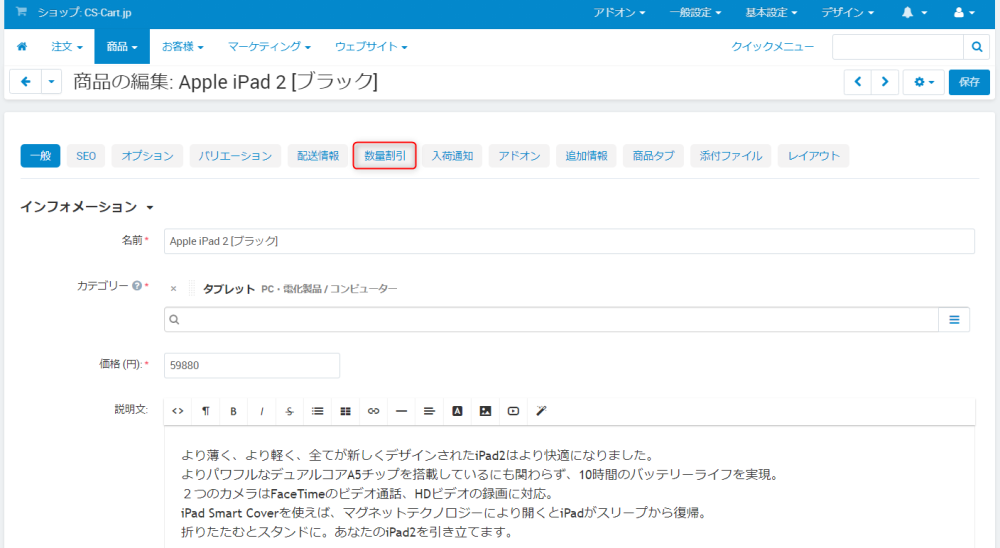Open the レイアウト tab
The image size is (1000, 548).
pos(814,156)
